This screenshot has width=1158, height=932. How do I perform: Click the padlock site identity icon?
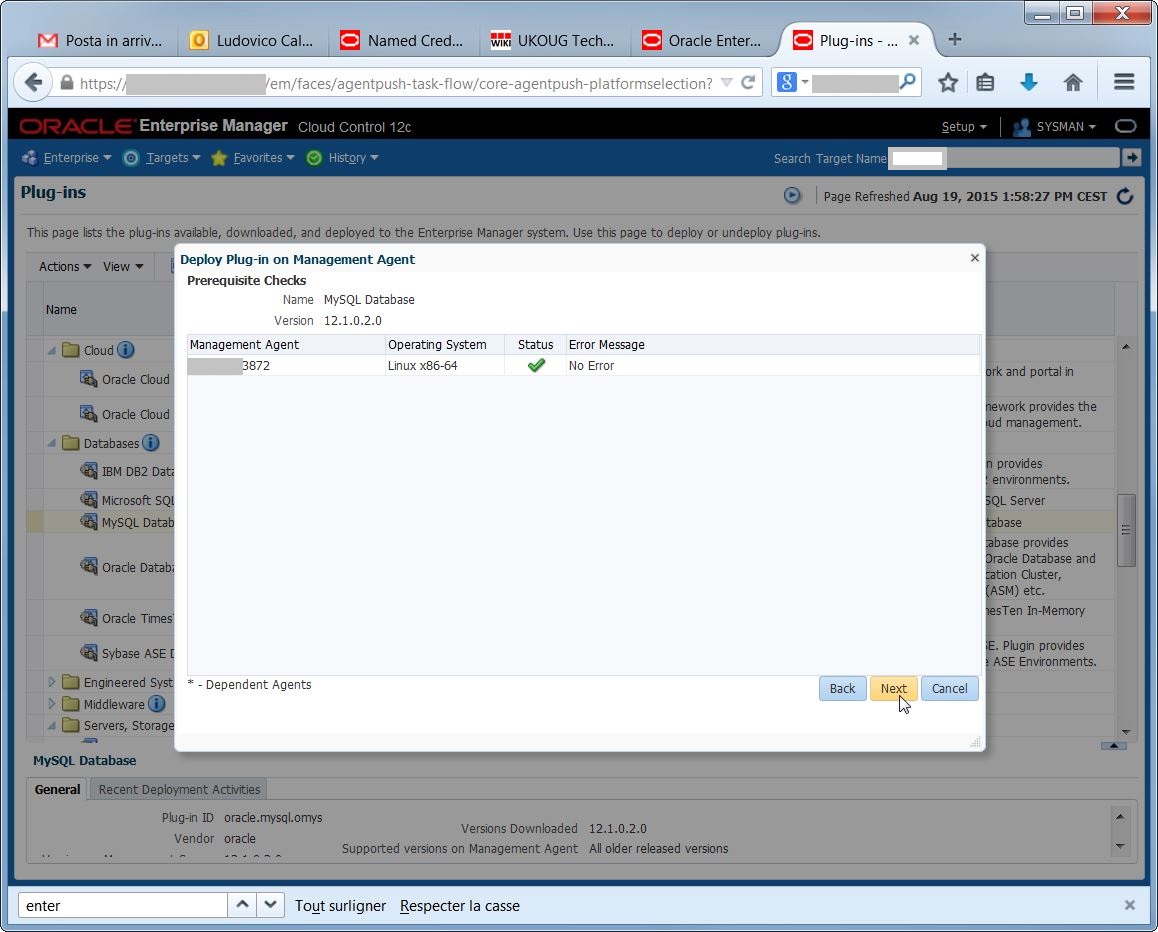click(x=66, y=83)
